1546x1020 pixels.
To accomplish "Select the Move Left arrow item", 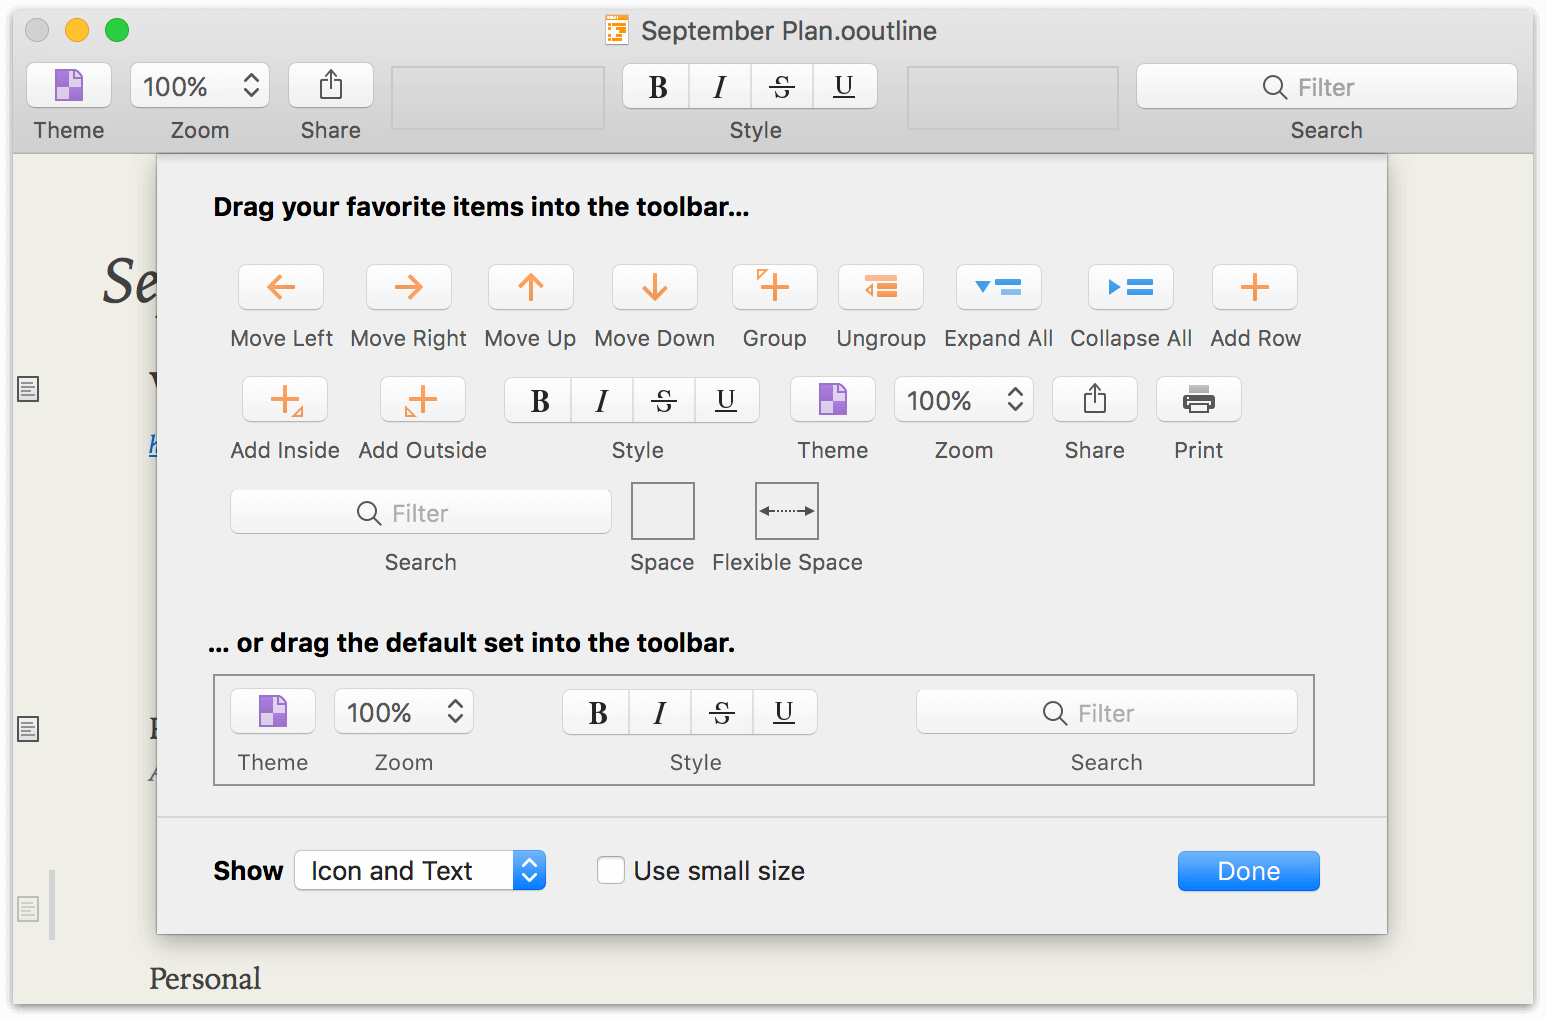I will pyautogui.click(x=281, y=288).
